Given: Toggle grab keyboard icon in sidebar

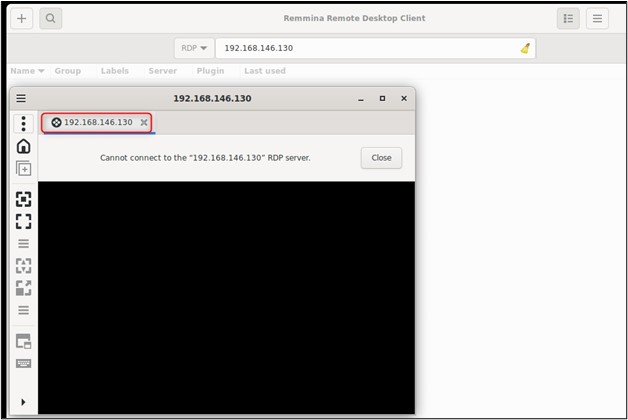Looking at the screenshot, I should point(24,363).
